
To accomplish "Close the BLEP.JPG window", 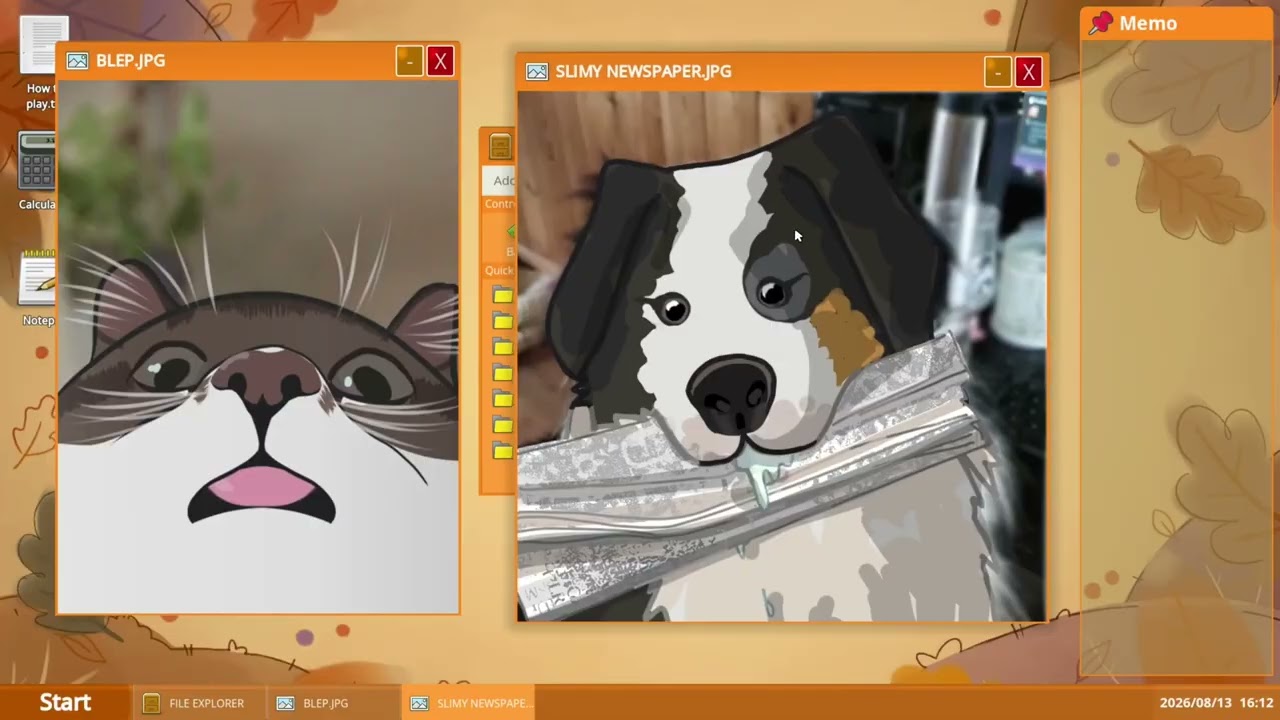I will click(x=440, y=61).
